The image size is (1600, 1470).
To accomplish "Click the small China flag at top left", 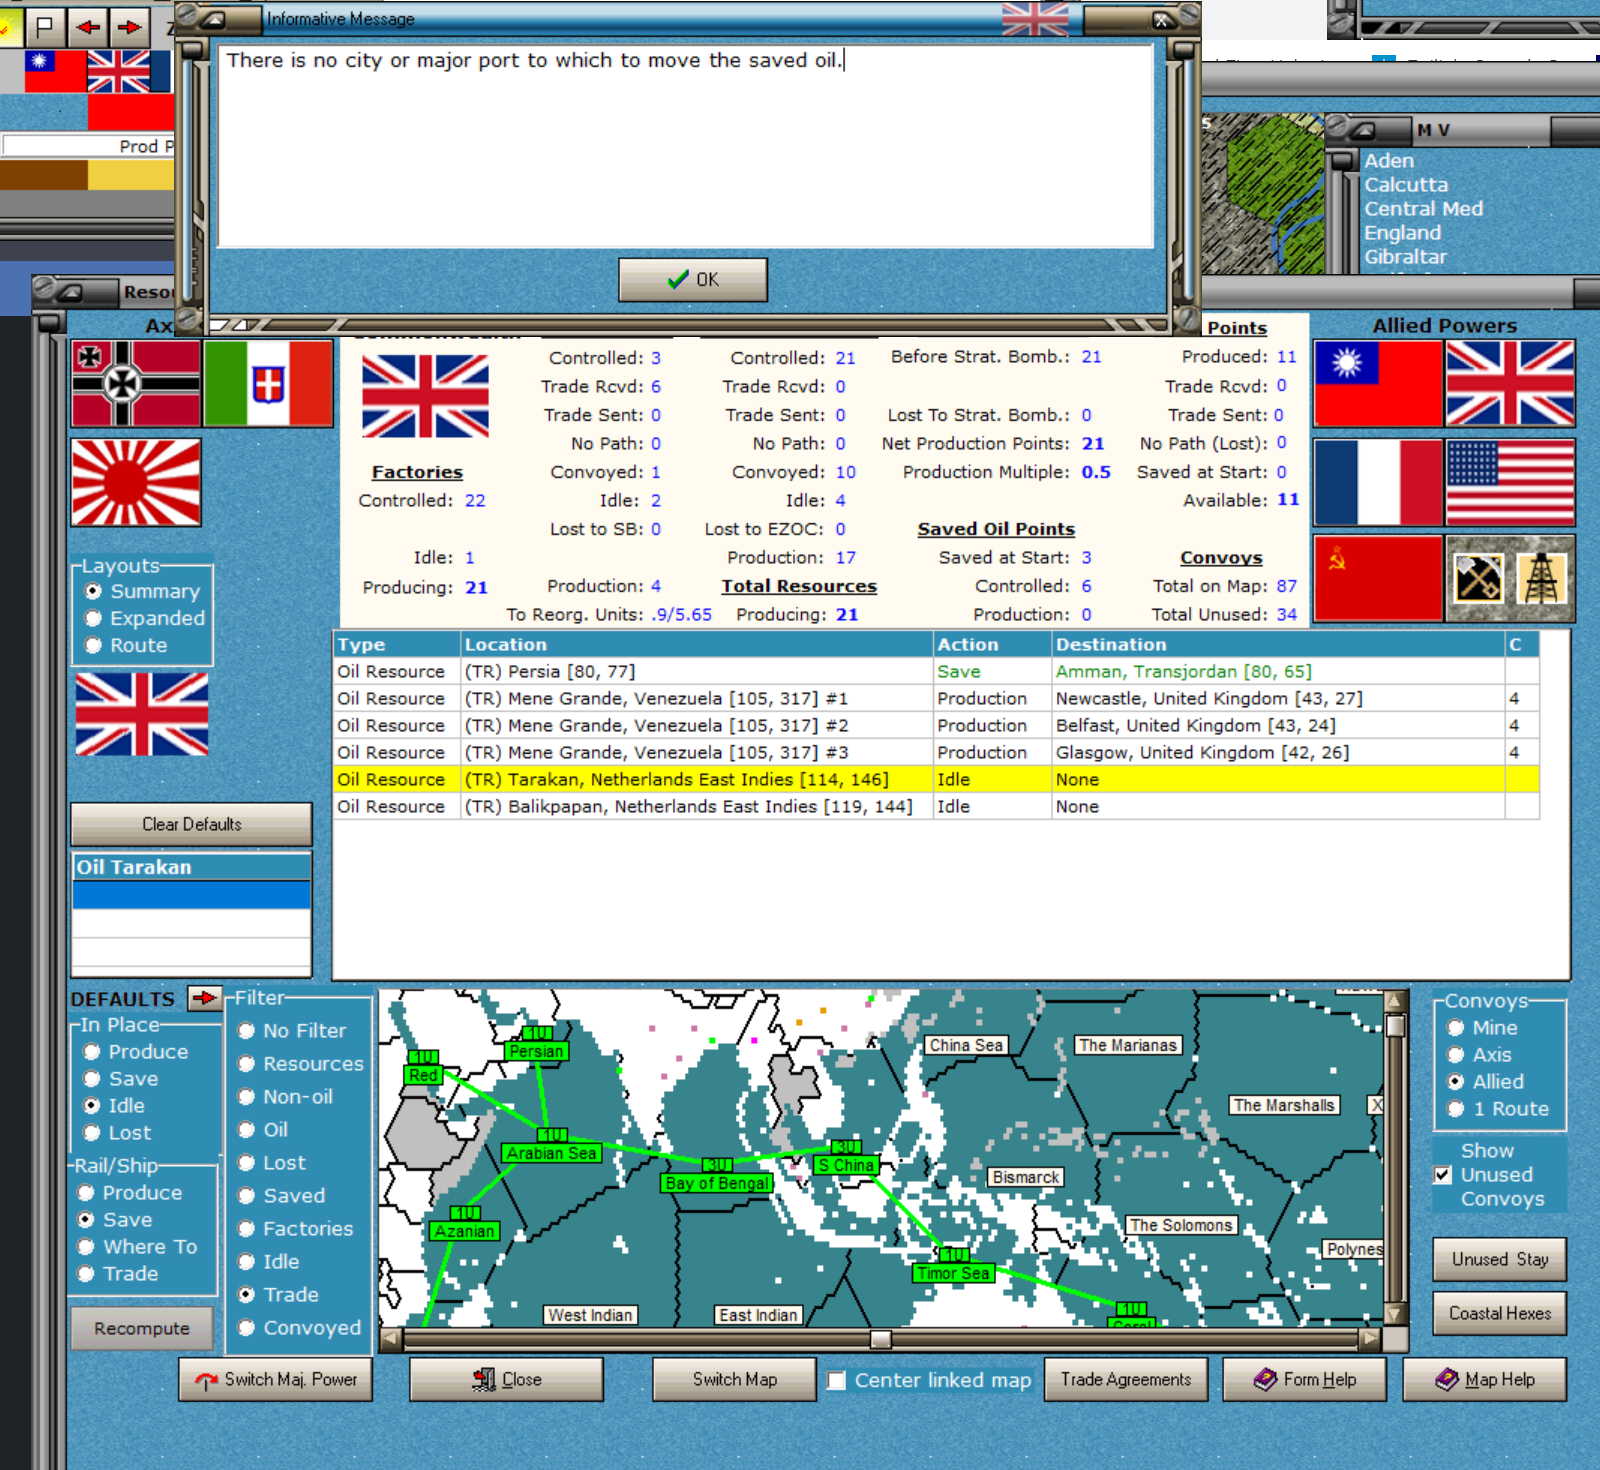I will [55, 72].
